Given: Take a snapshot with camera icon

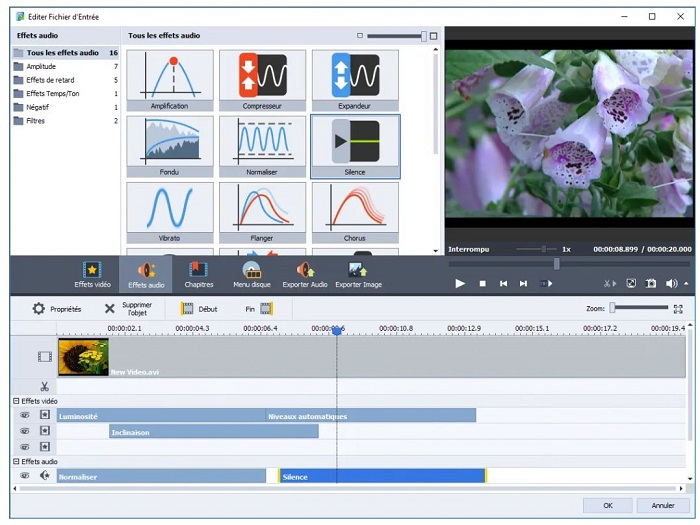Looking at the screenshot, I should [651, 284].
